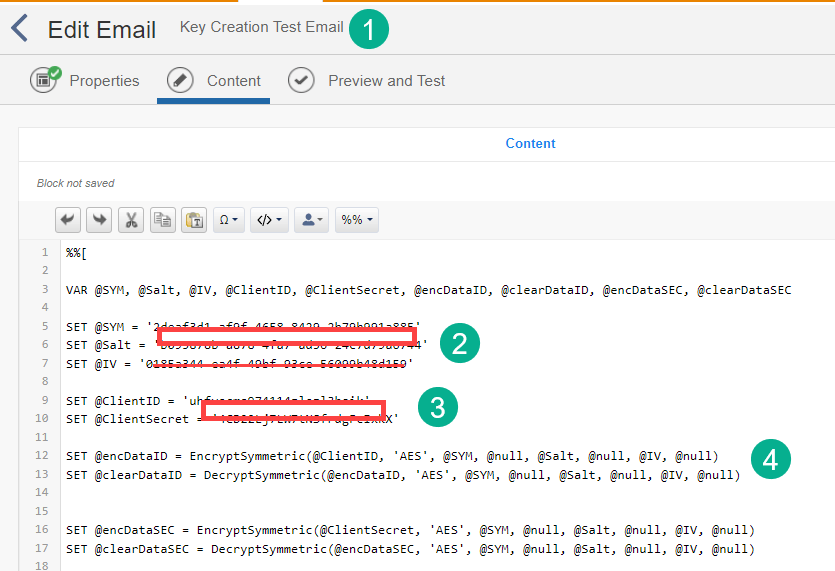Click the Paste as text clipboard icon
Screen dimensions: 835x571
[x=194, y=220]
